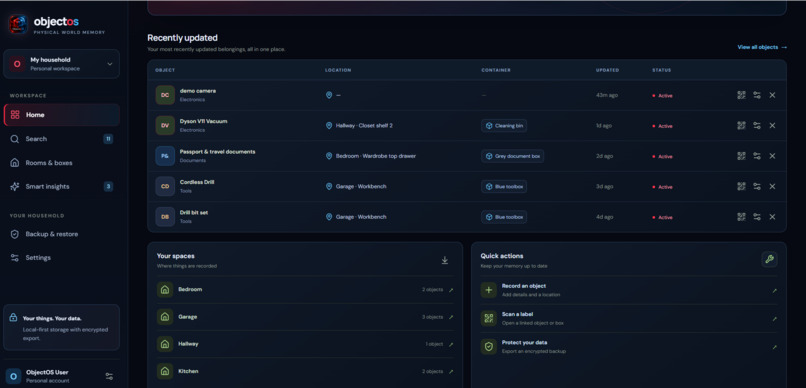Show QR code for Drill bit set
This screenshot has height=388, width=806.
(x=741, y=217)
